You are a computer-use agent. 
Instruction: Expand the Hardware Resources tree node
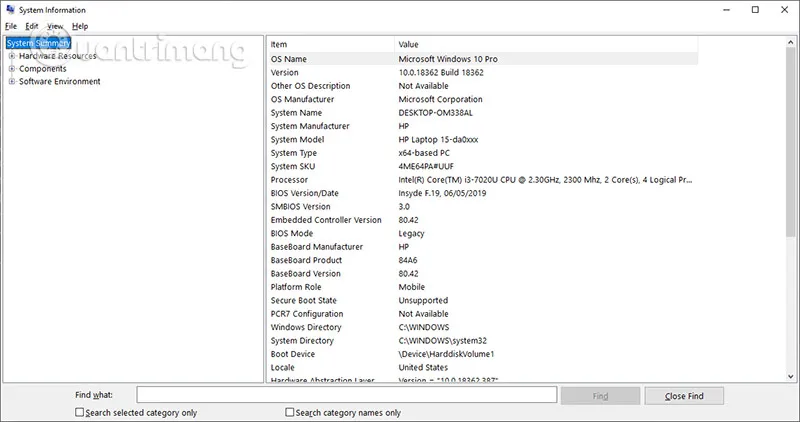click(11, 56)
